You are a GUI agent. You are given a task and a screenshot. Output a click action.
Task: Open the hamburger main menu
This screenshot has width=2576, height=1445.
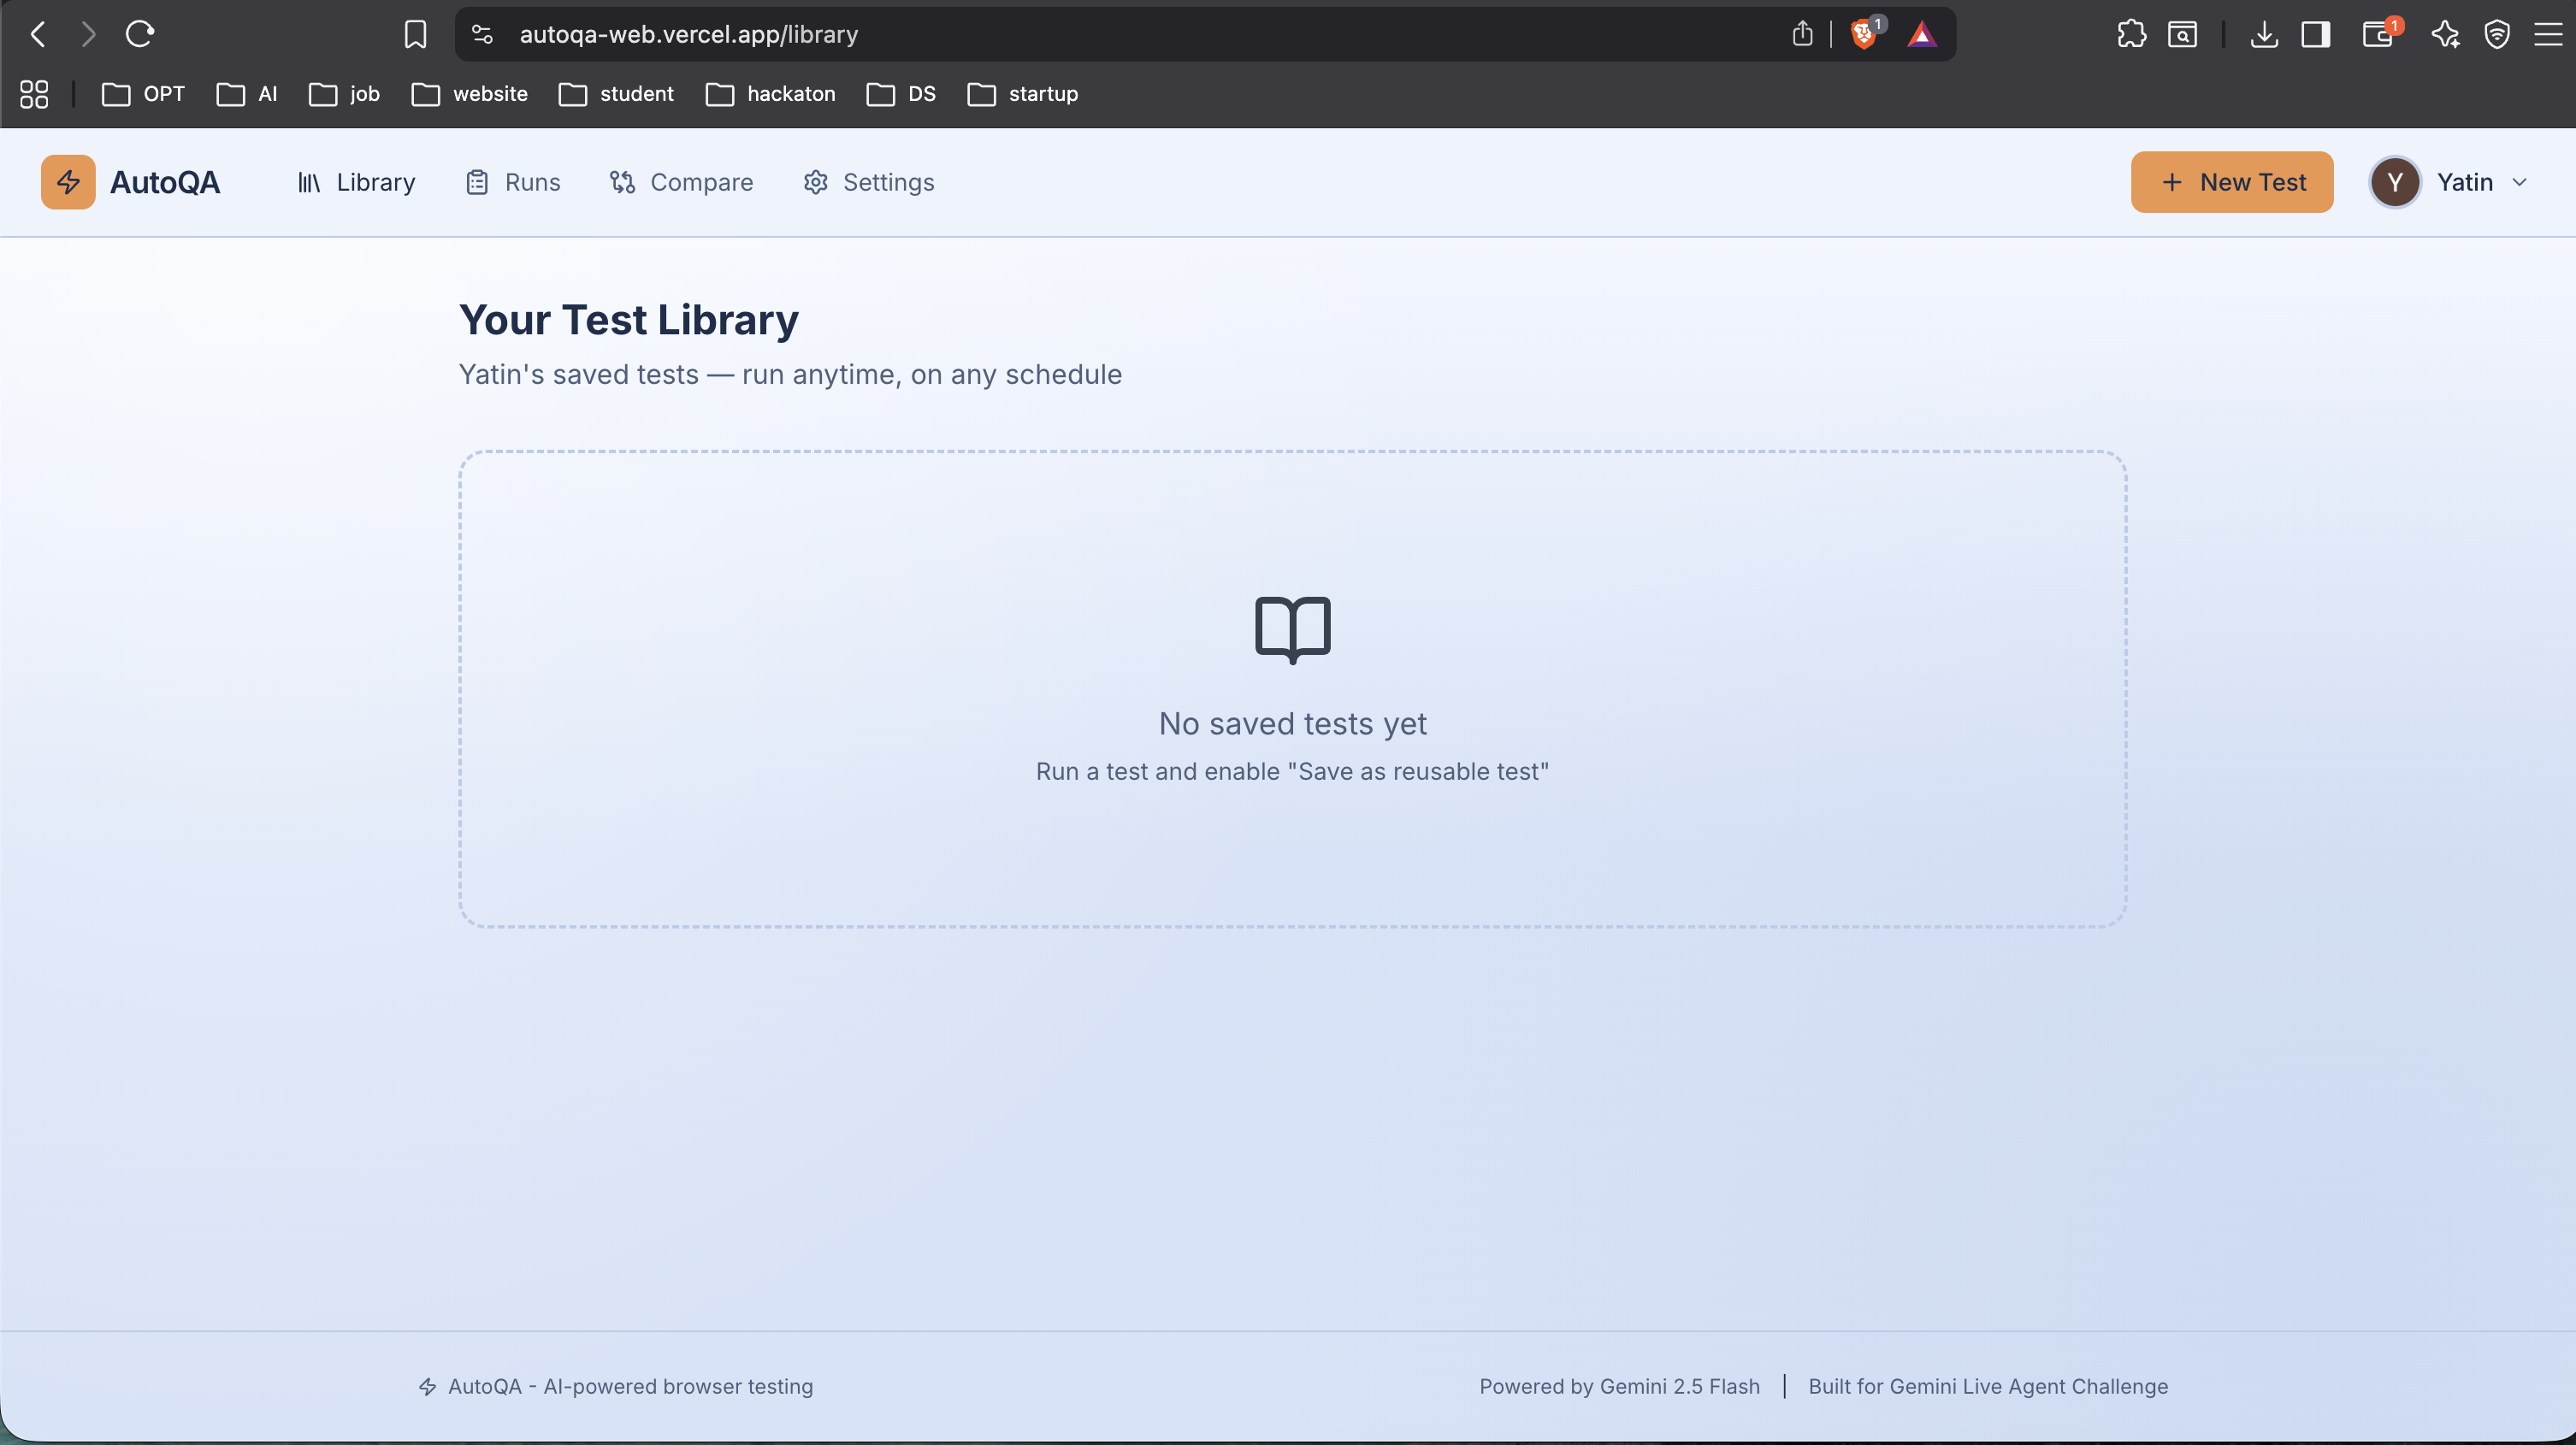[x=2547, y=34]
